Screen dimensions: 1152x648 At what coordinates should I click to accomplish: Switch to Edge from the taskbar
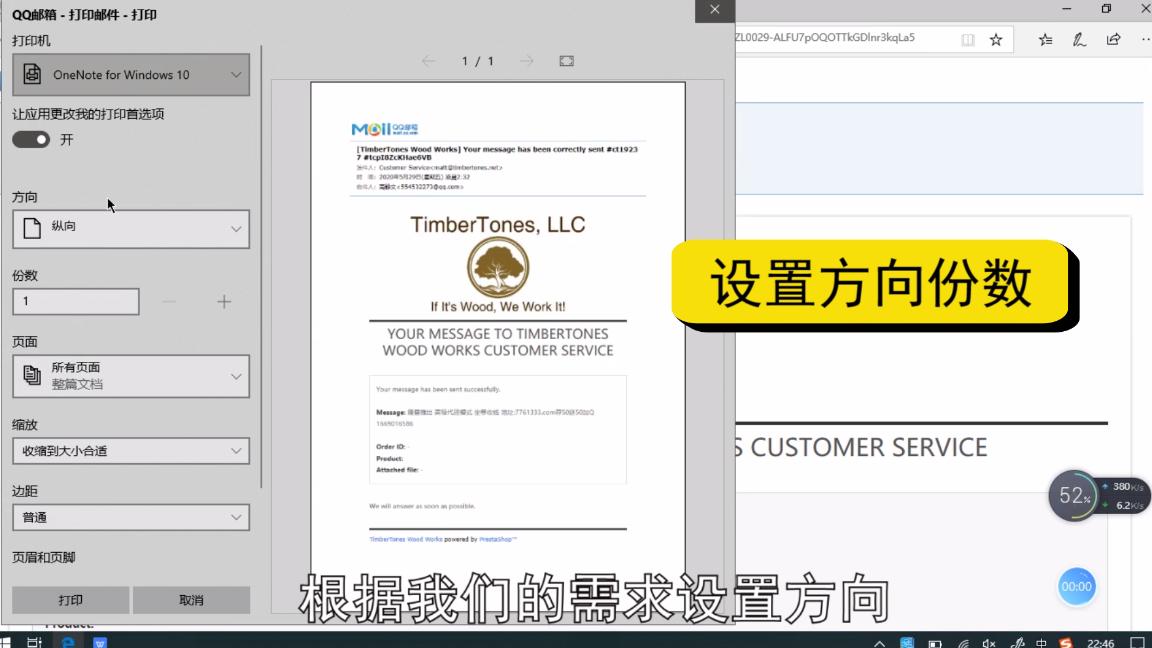point(68,641)
